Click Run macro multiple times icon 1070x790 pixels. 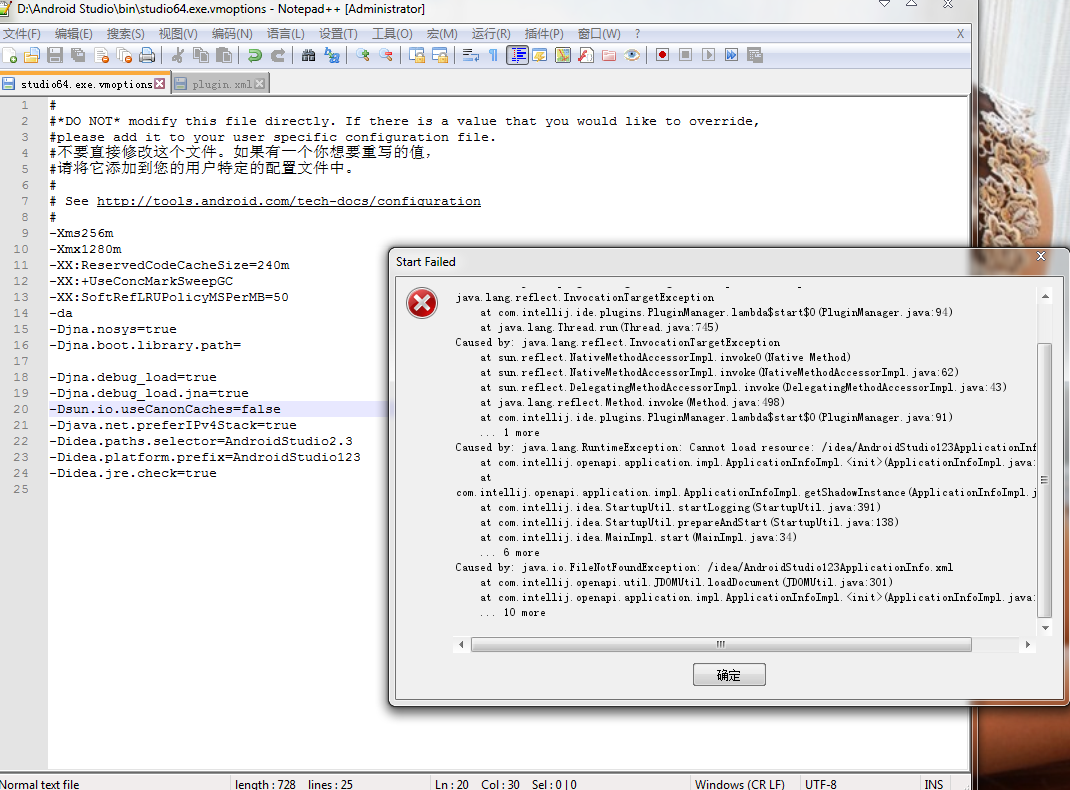click(x=732, y=55)
